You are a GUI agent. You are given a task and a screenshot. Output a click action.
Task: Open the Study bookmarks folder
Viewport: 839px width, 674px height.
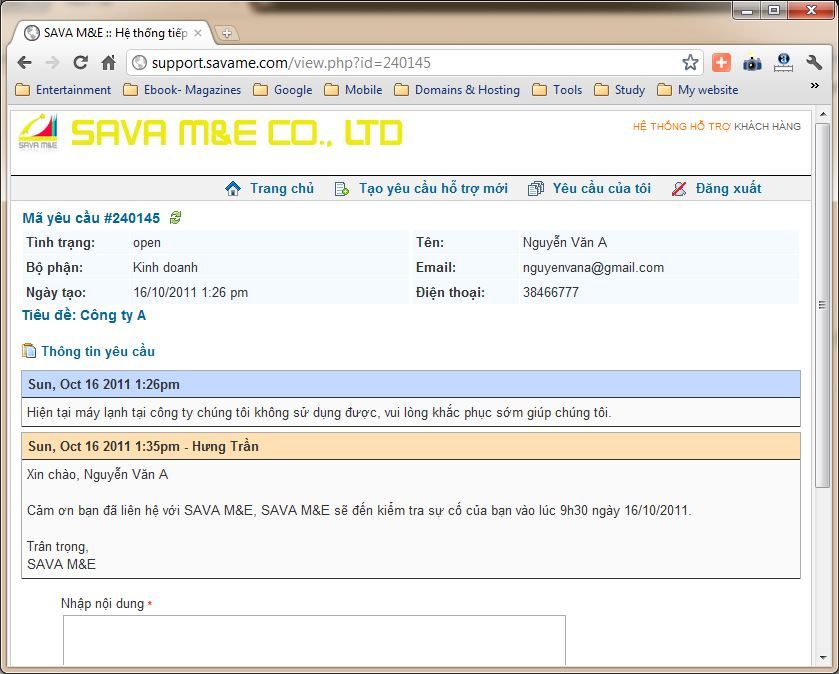click(x=620, y=89)
